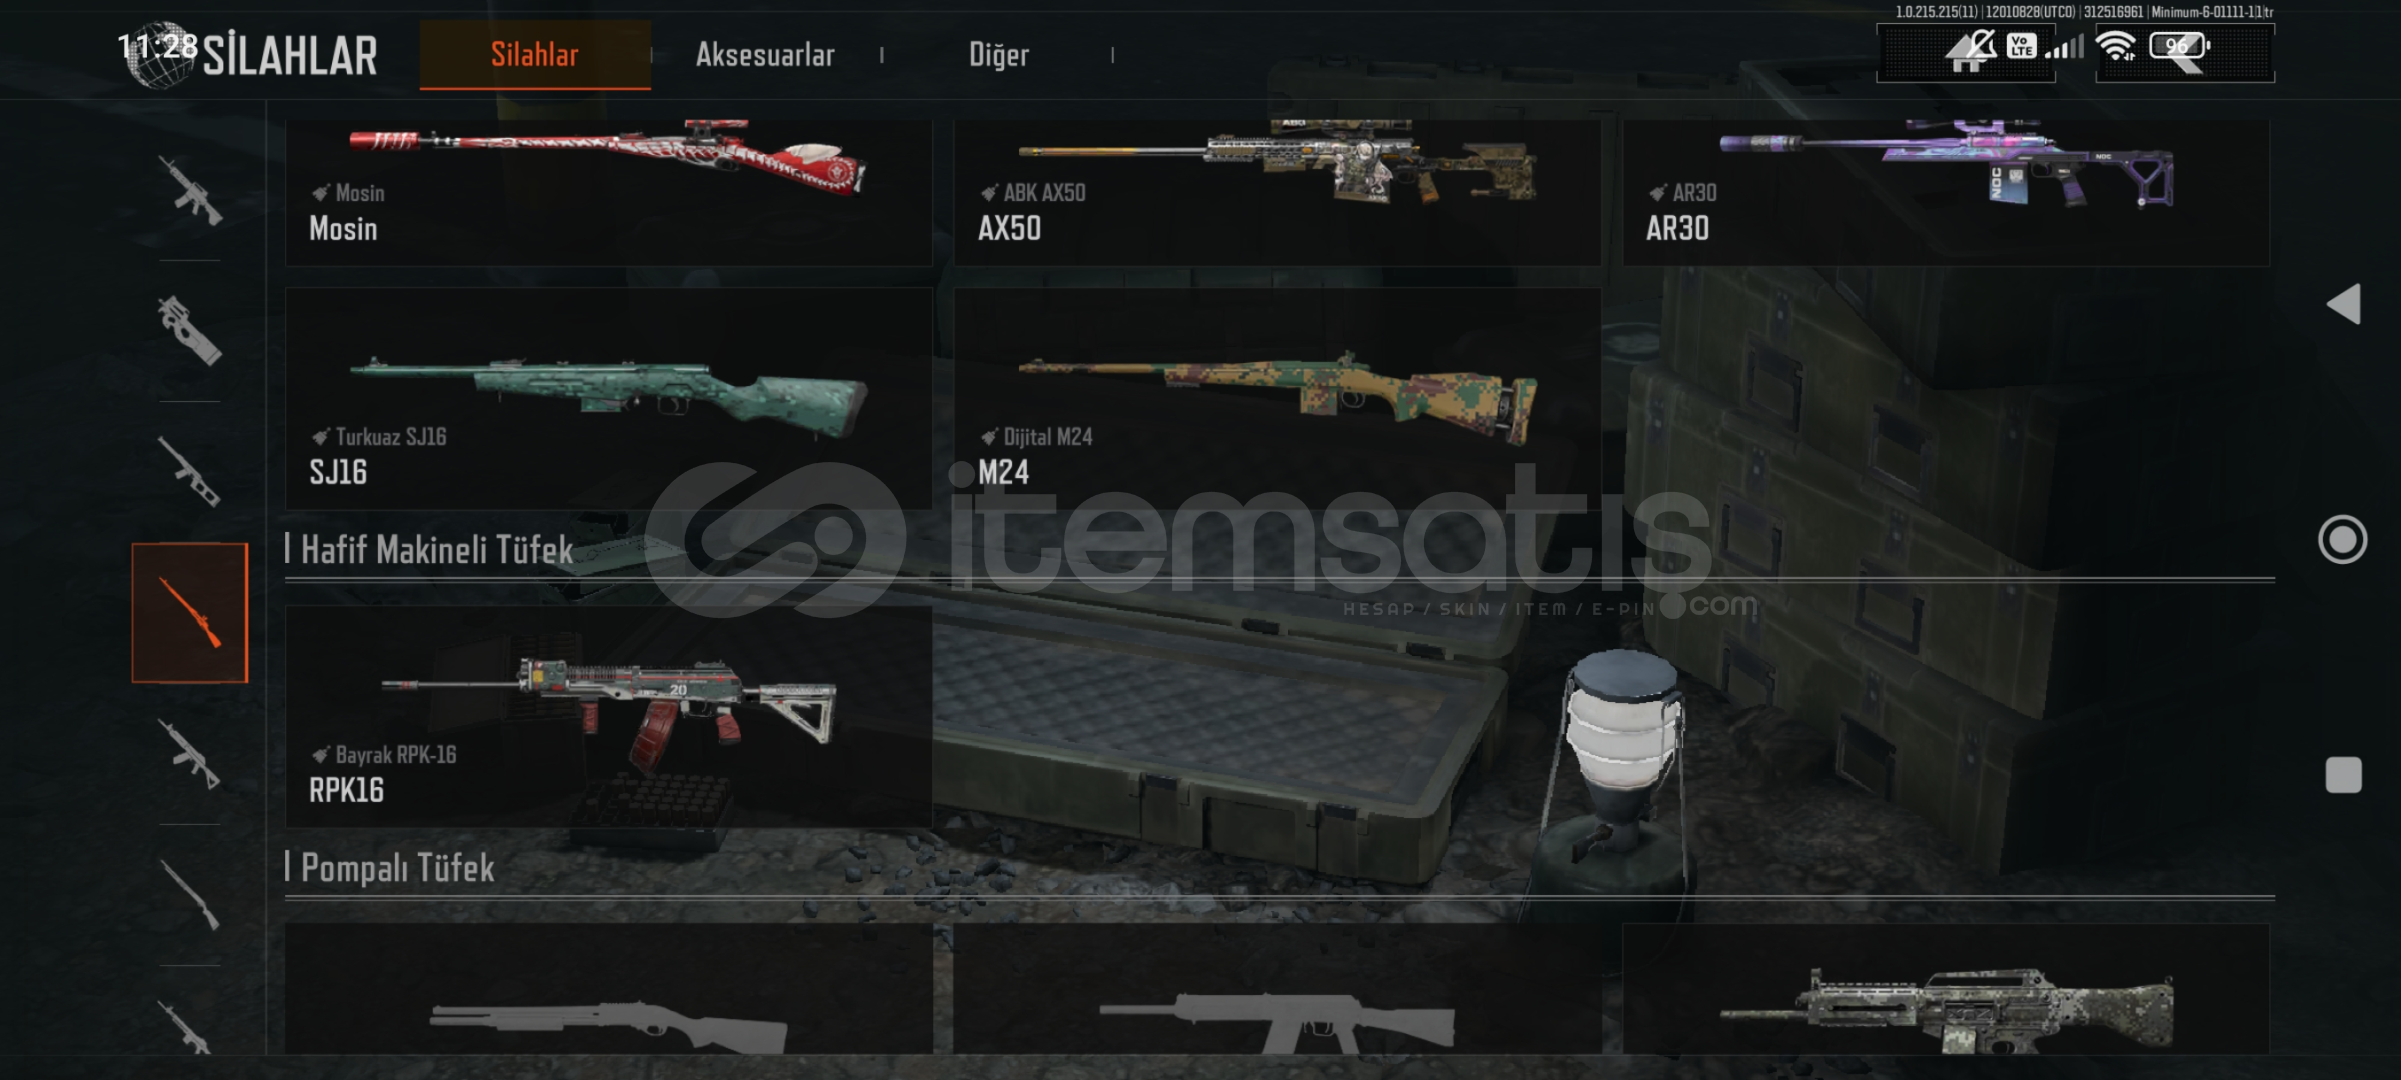The width and height of the screenshot is (2401, 1080).
Task: Open the highlighted orange sniper rifle category
Action: click(190, 613)
